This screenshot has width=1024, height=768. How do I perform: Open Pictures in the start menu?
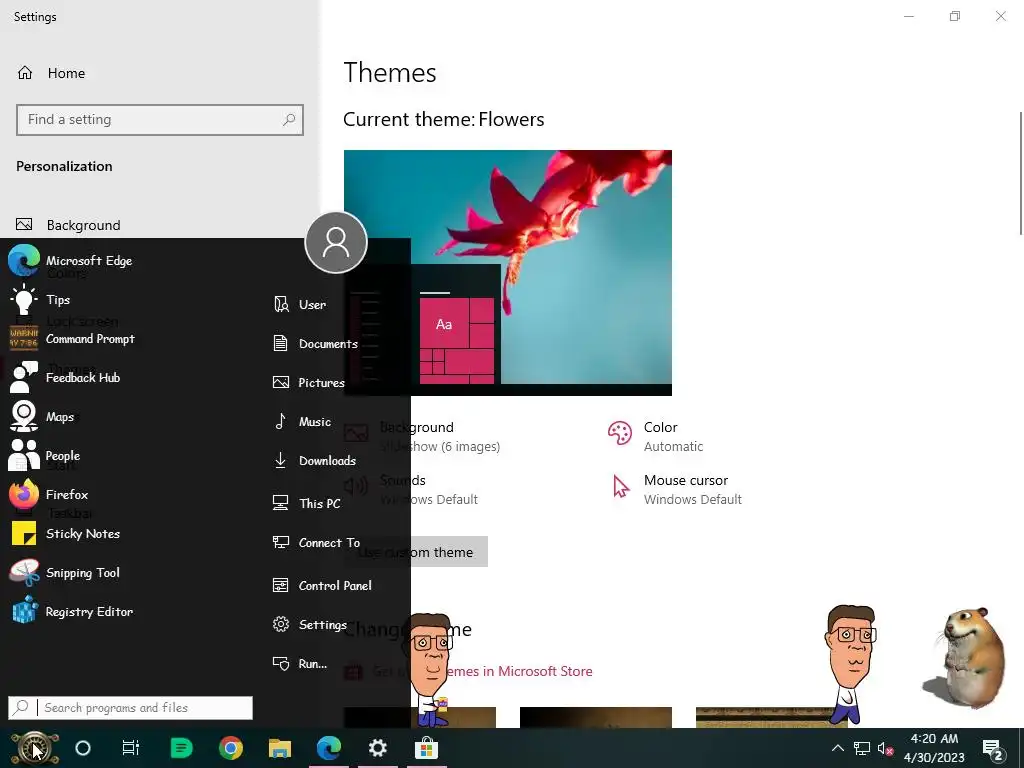309,383
